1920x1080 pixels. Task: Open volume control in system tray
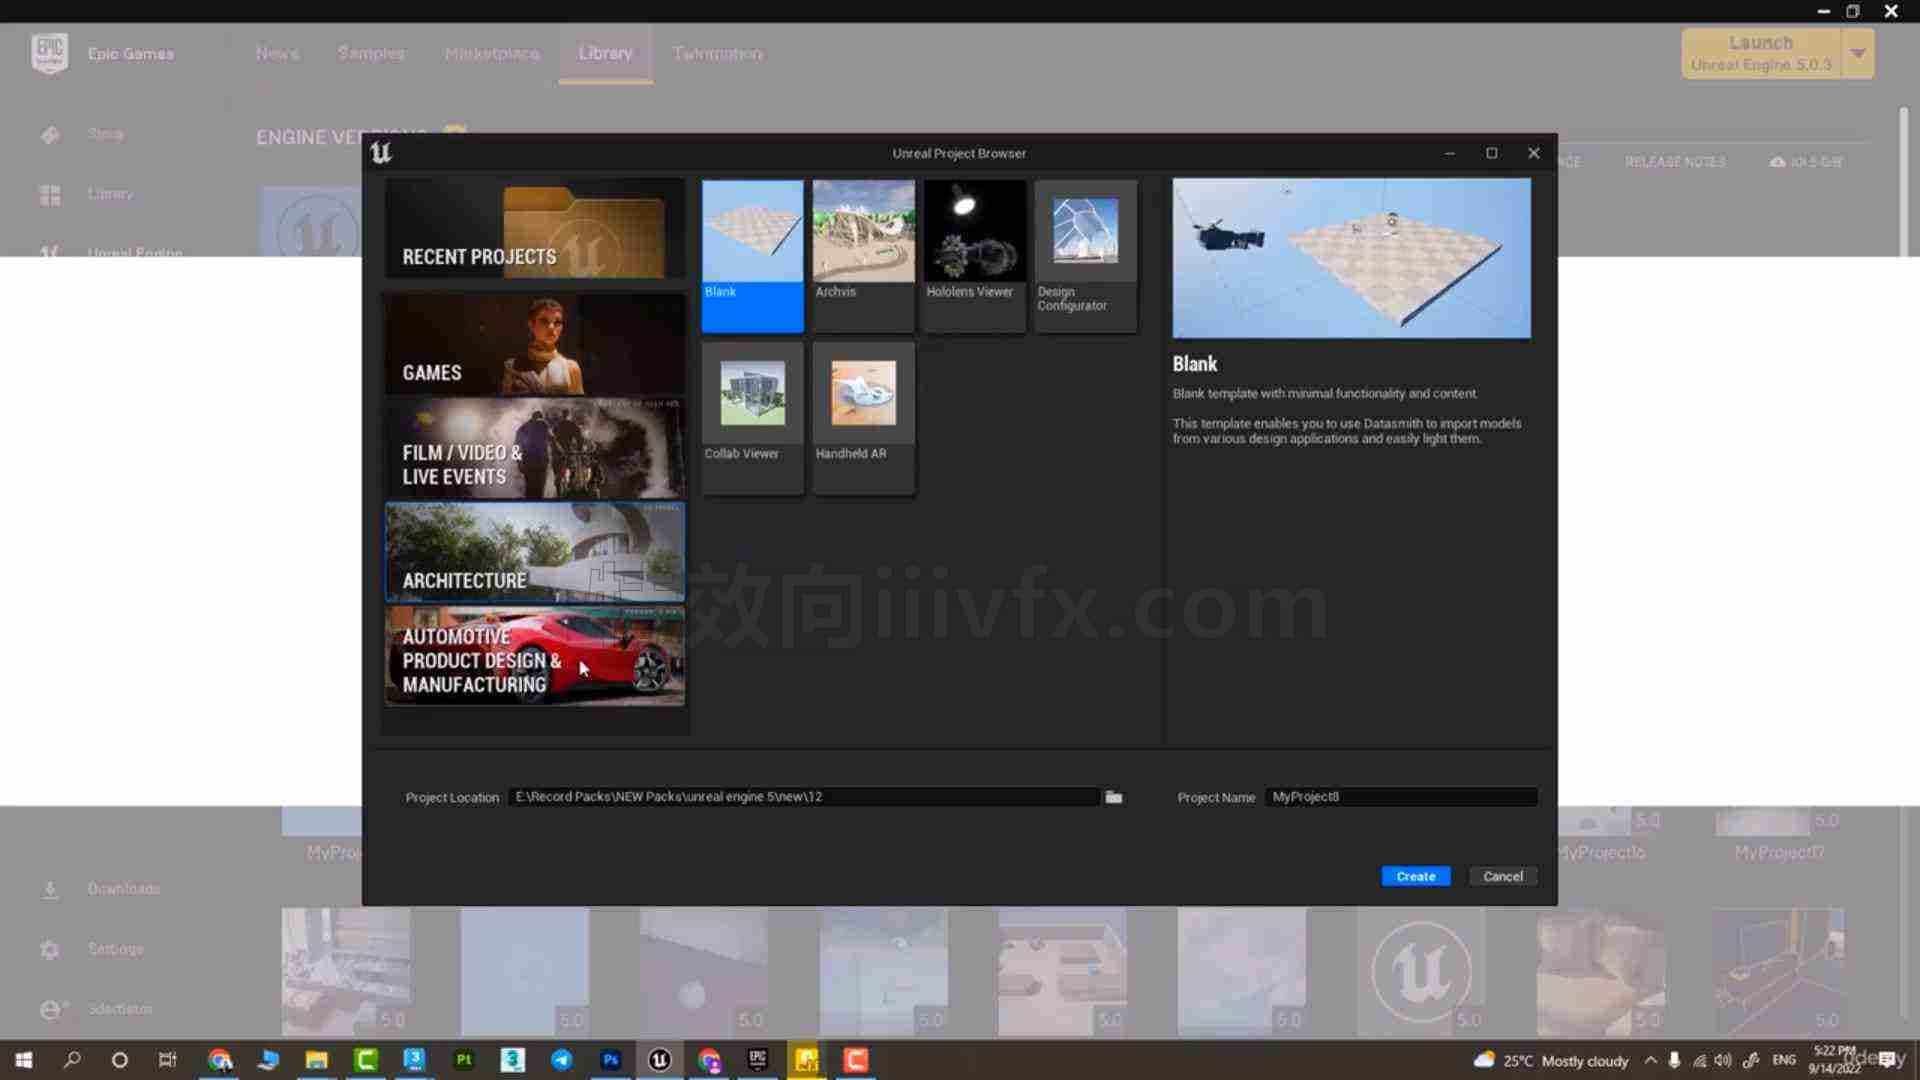[1723, 1060]
